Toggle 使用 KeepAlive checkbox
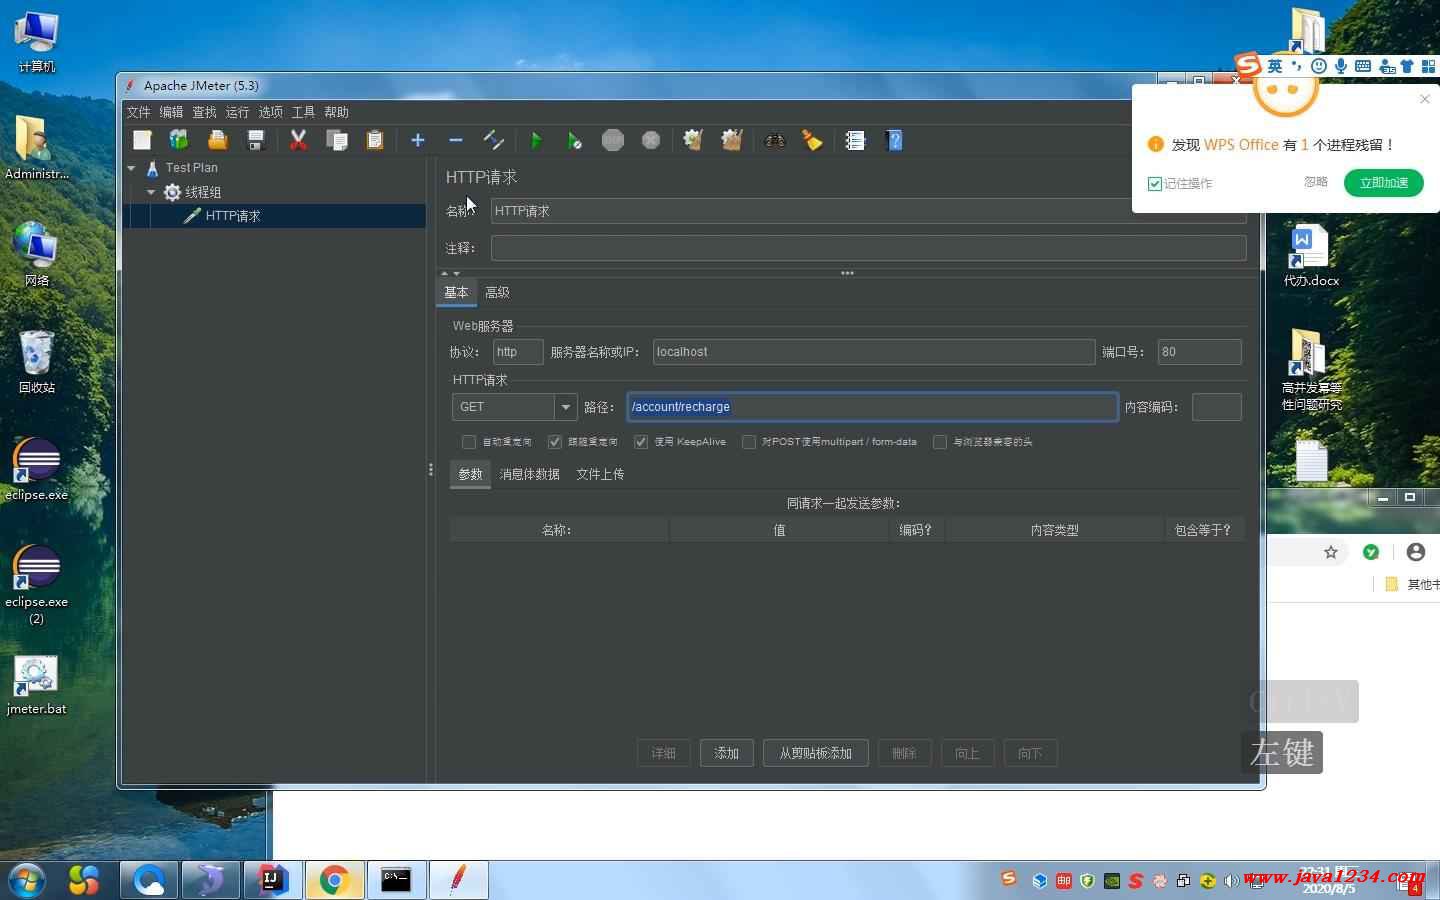Screen dimensions: 1440x900 [x=641, y=442]
